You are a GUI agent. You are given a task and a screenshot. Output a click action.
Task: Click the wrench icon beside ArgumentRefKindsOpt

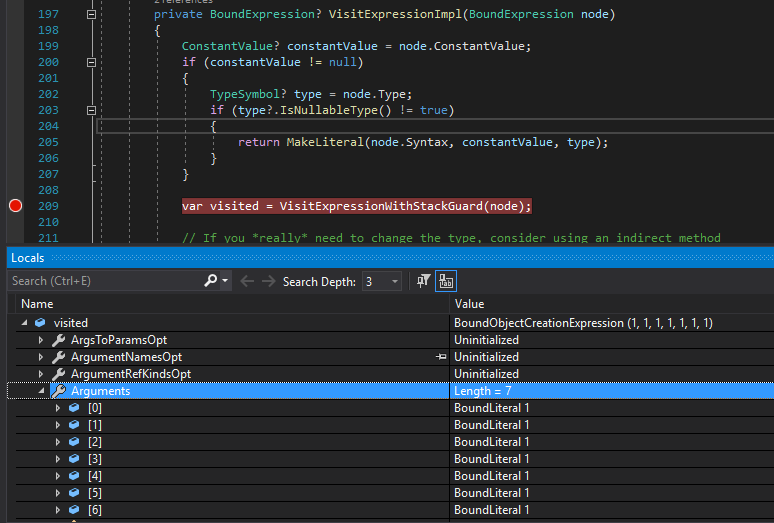(x=58, y=374)
